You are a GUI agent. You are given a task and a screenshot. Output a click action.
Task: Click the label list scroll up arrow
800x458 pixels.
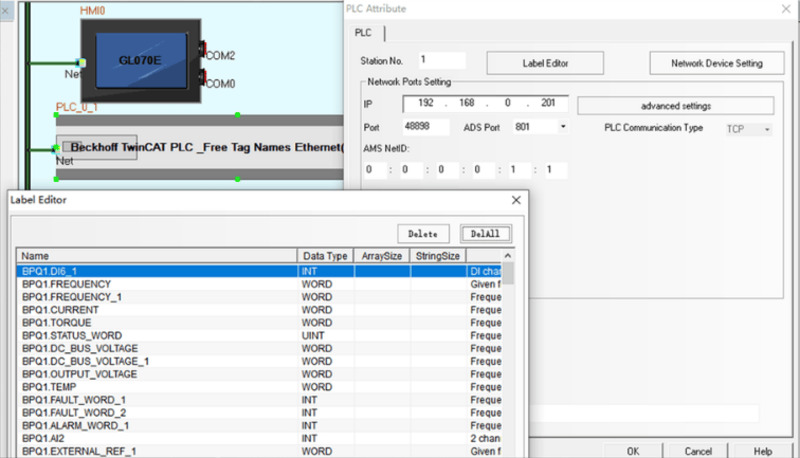pyautogui.click(x=508, y=256)
